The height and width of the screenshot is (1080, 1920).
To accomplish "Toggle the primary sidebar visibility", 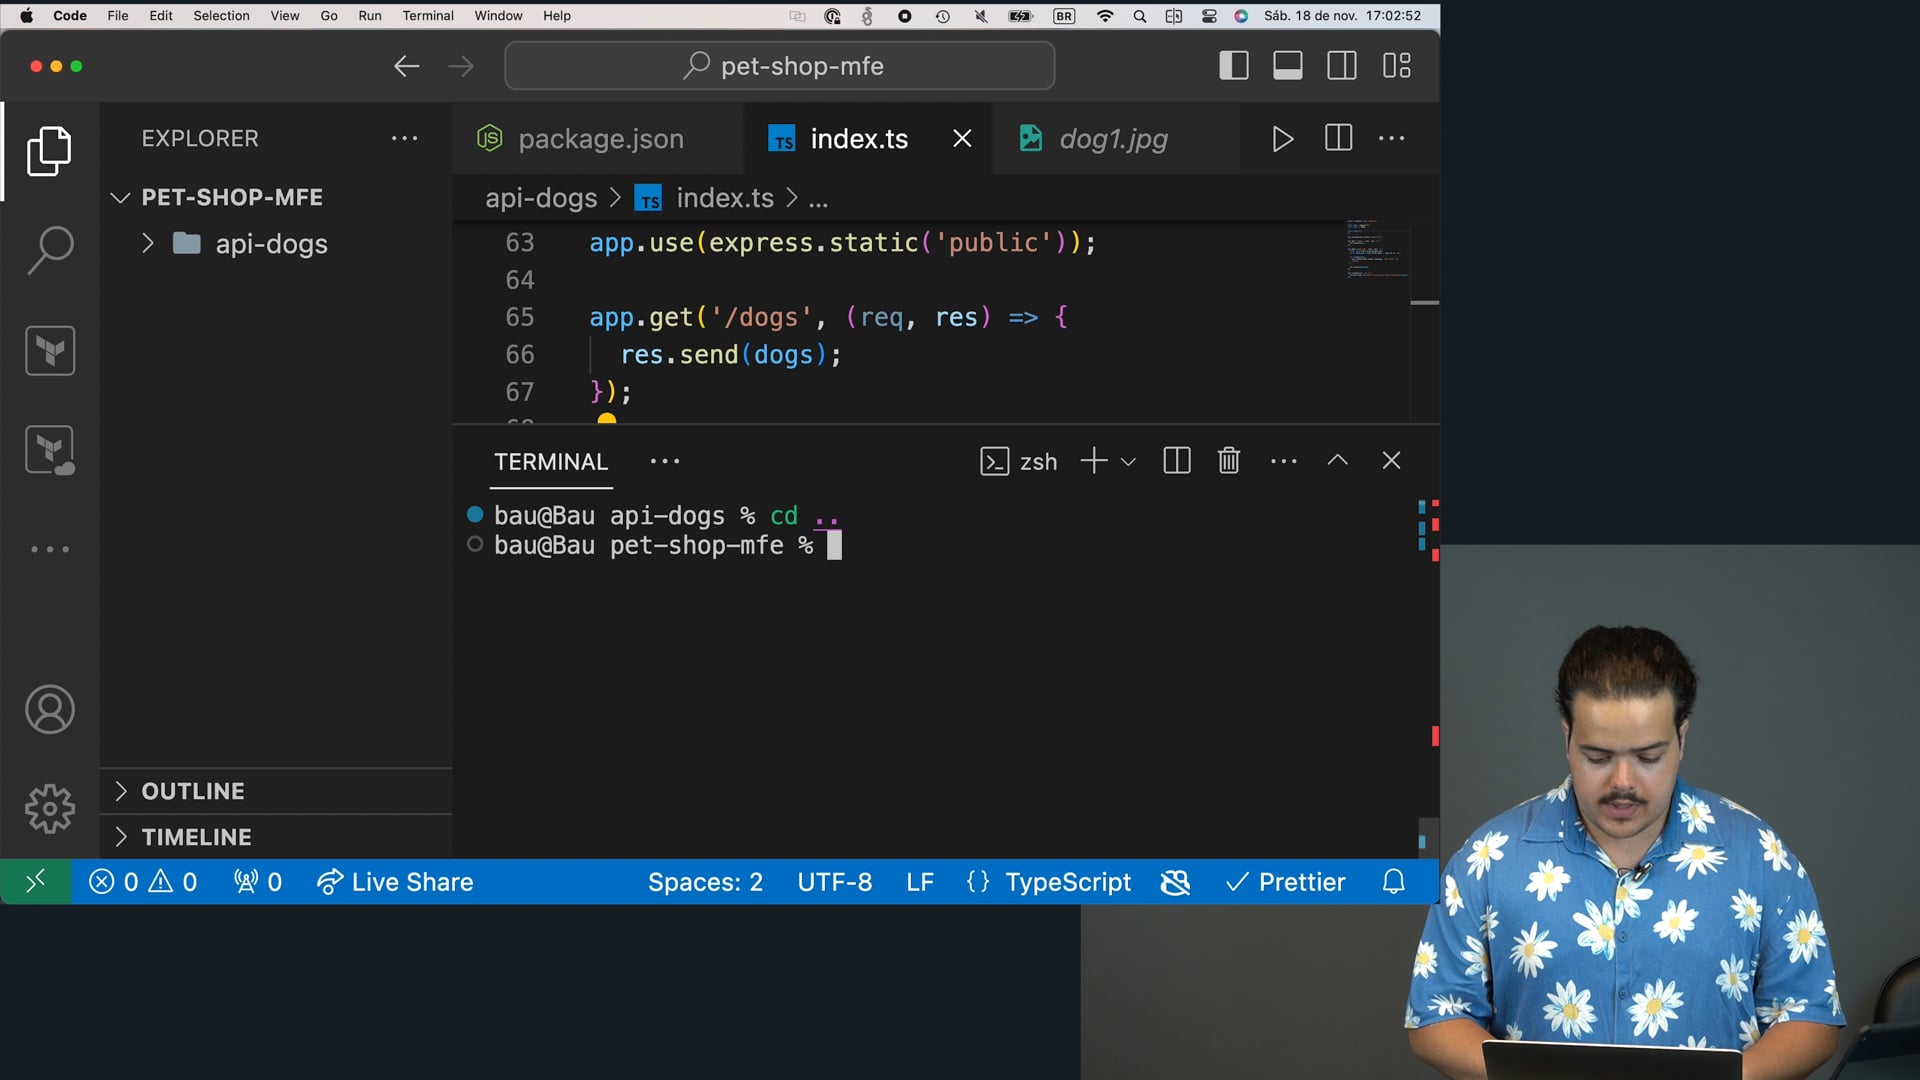I will [x=1234, y=66].
